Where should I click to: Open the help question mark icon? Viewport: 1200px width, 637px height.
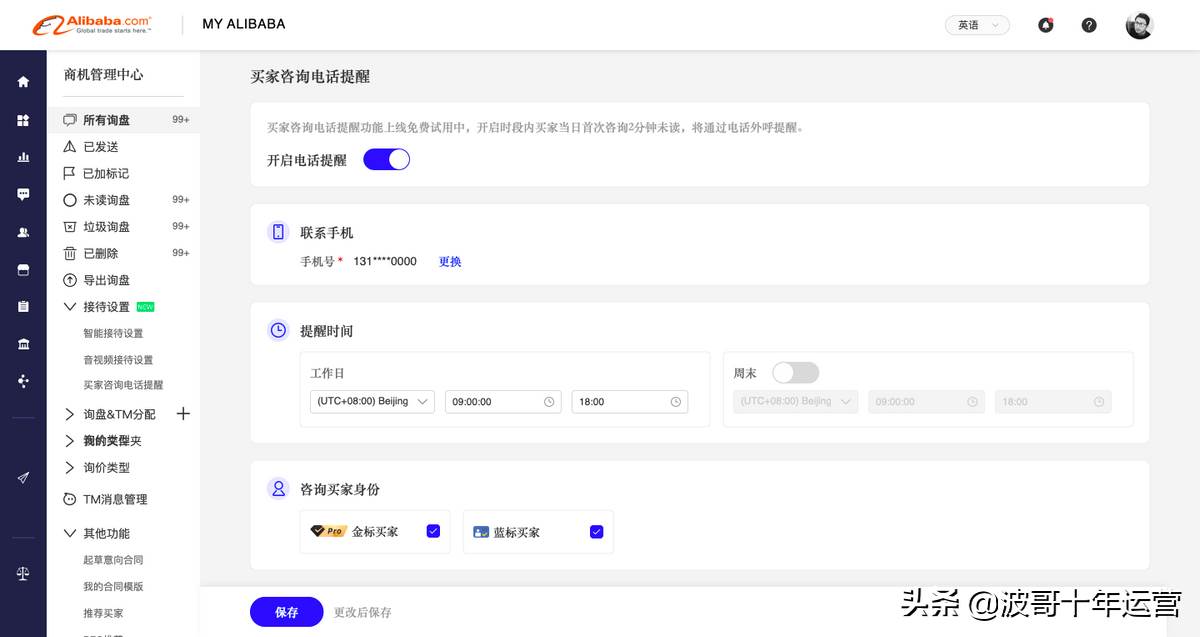coord(1089,25)
